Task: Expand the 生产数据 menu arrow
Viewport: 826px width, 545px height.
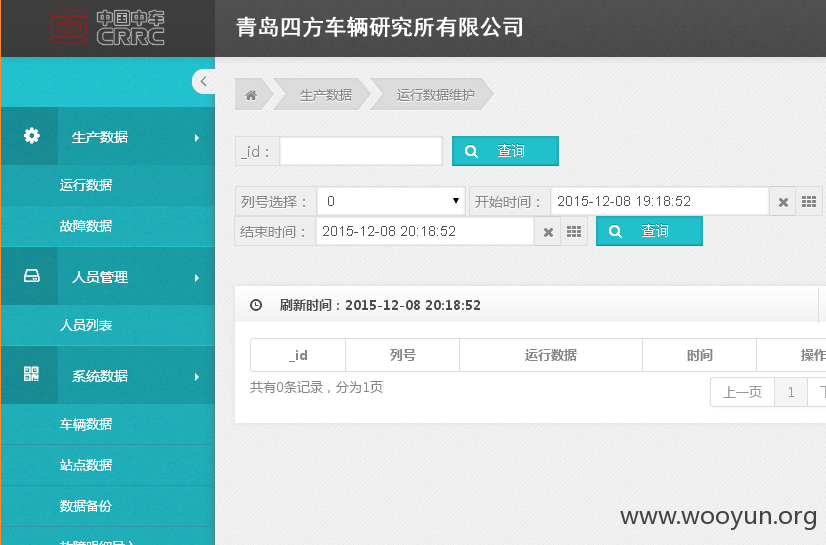Action: pos(196,138)
